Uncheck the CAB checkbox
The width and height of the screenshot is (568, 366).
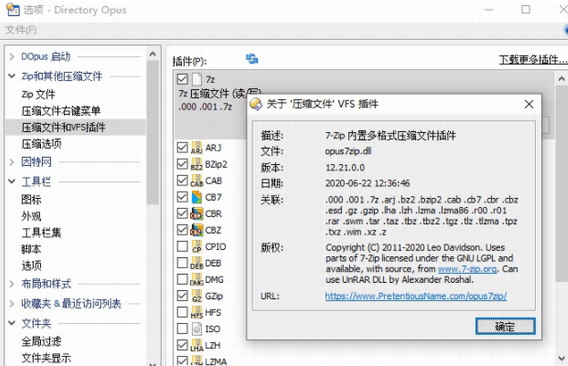[182, 180]
